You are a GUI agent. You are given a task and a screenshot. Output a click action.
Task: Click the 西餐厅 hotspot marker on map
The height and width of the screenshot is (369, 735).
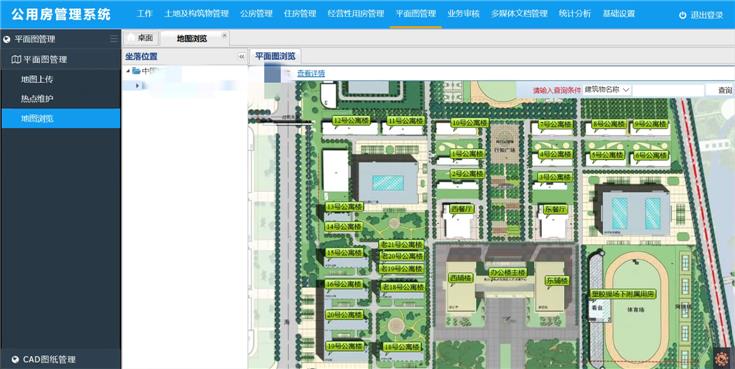click(461, 209)
